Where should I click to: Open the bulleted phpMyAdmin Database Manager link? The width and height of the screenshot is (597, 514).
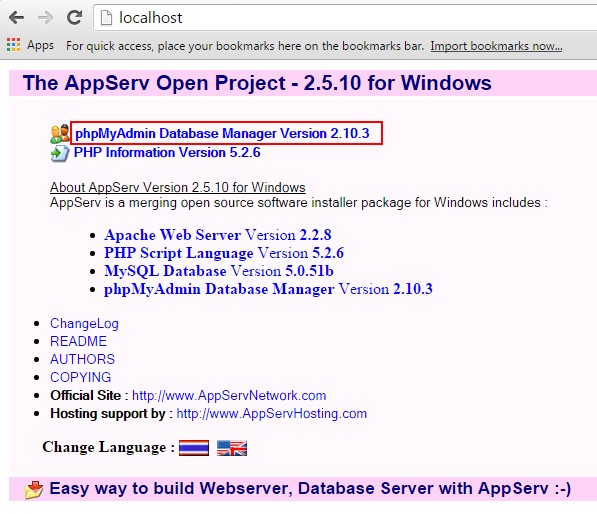point(268,289)
